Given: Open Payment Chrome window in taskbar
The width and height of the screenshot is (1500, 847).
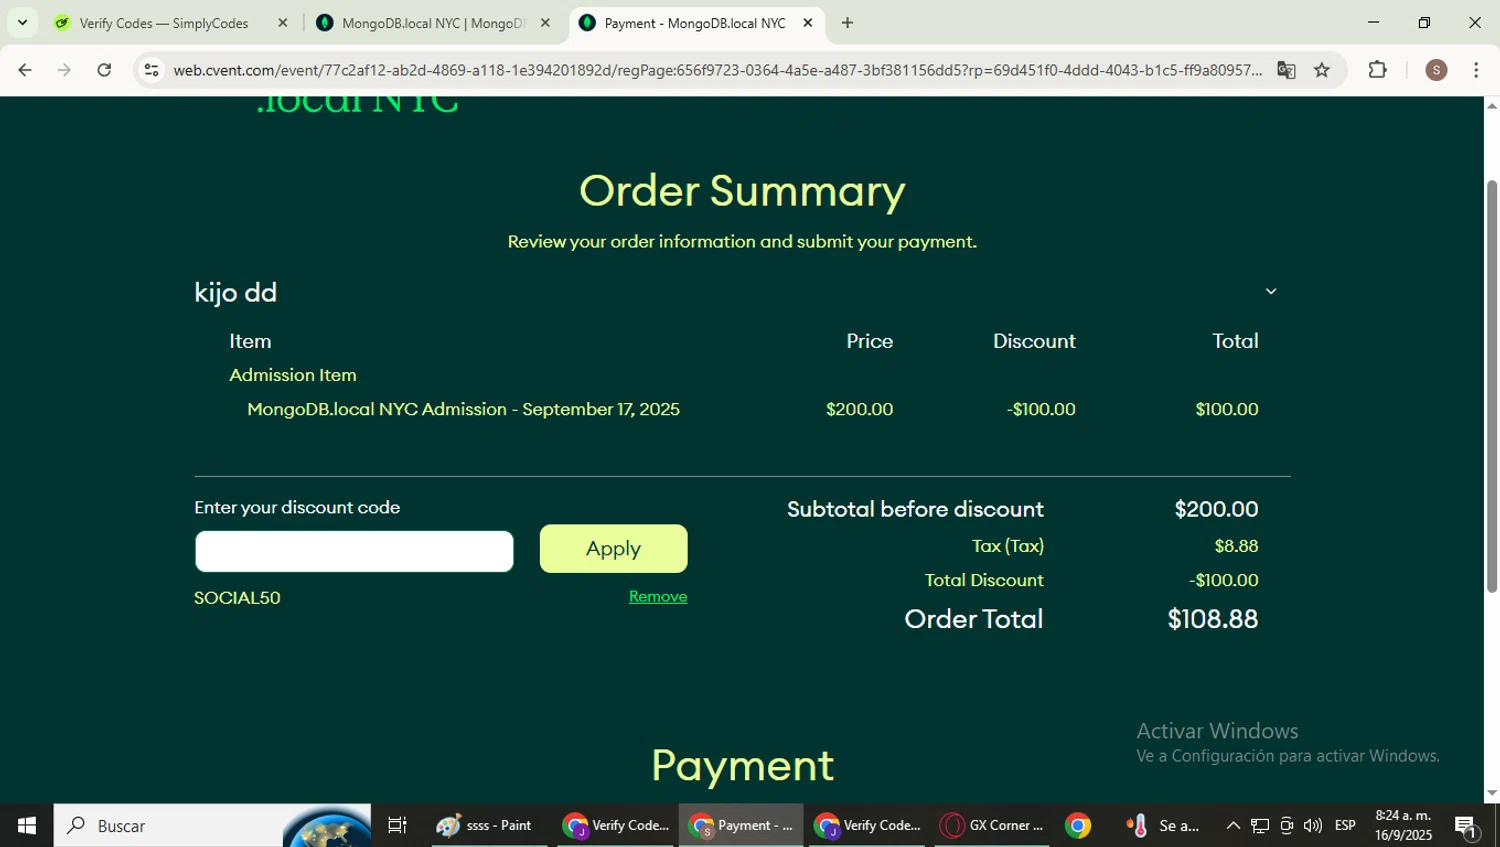Looking at the screenshot, I should [741, 825].
